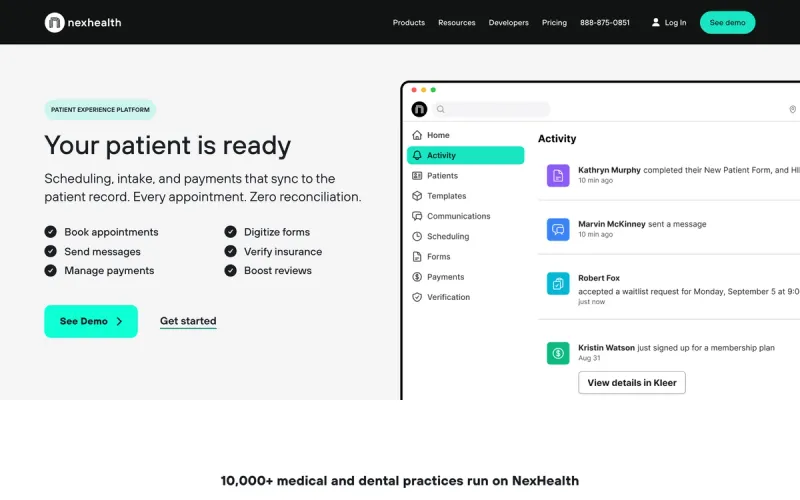The image size is (800, 500).
Task: Click checkmark icon beside Digitize forms
Action: click(x=231, y=232)
